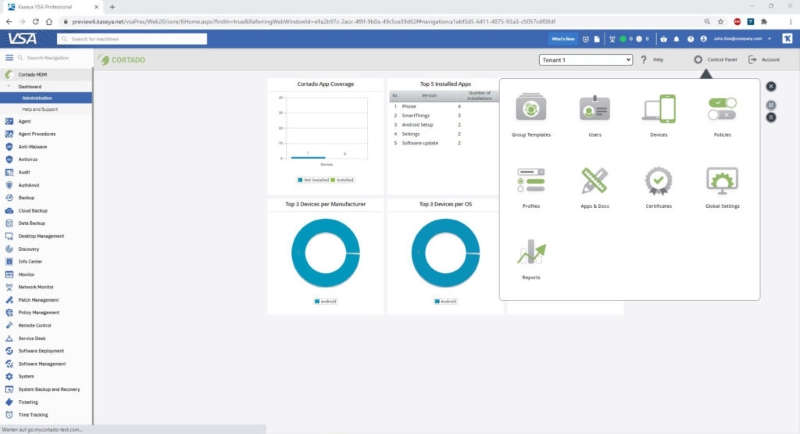
Task: Click the Time Tracking sidebar icon
Action: [x=9, y=415]
